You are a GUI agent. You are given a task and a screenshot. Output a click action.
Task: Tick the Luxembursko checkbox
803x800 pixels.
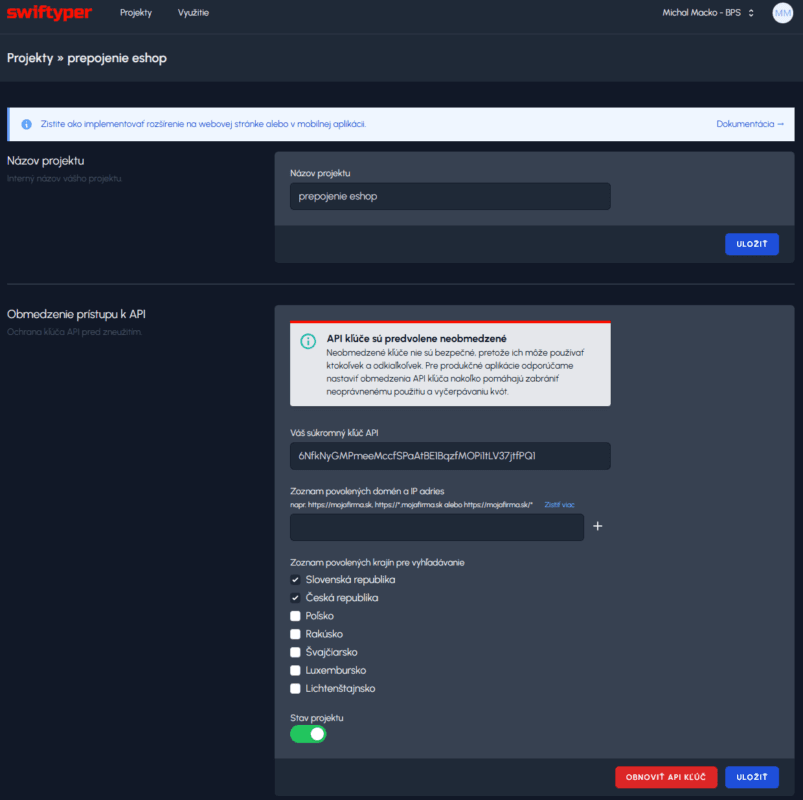(295, 670)
